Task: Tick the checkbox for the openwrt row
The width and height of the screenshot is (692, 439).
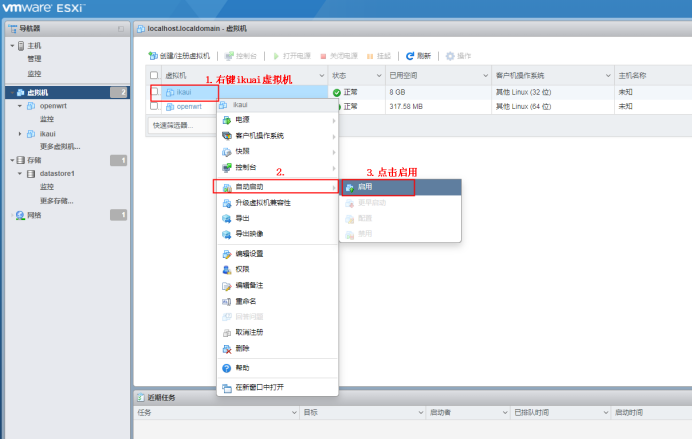Action: pyautogui.click(x=154, y=106)
